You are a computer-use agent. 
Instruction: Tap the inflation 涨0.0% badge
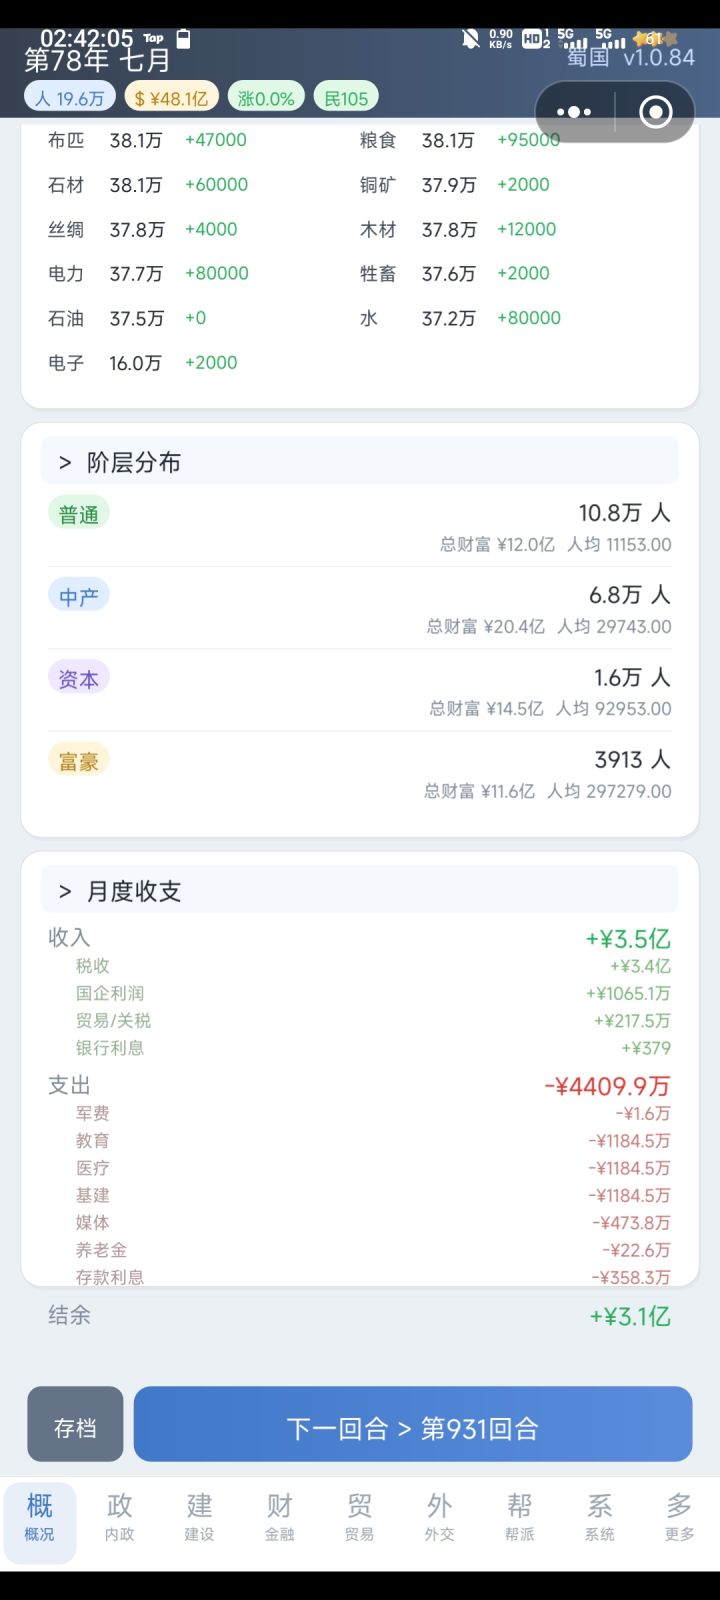pos(266,98)
